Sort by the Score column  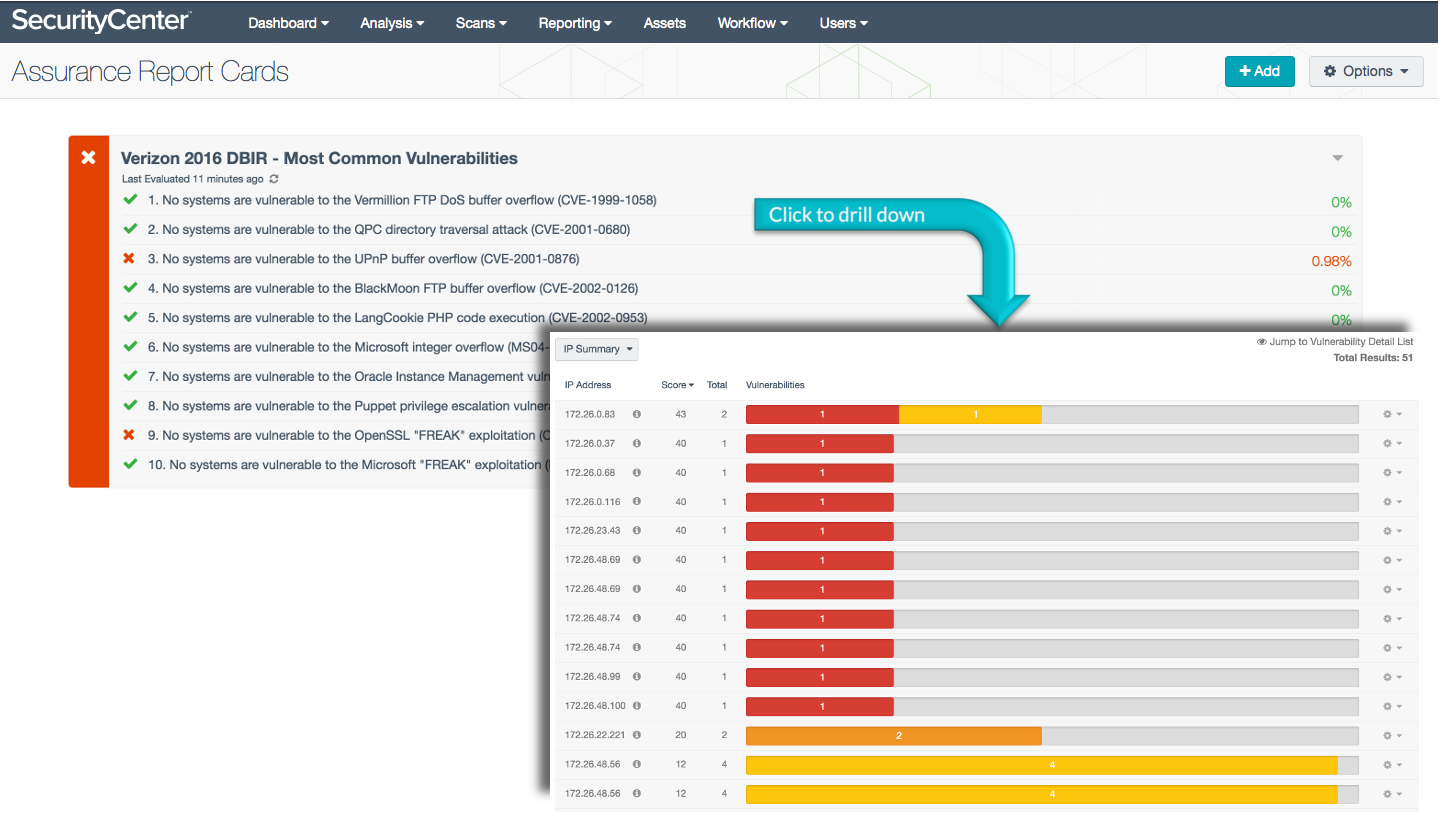click(677, 385)
